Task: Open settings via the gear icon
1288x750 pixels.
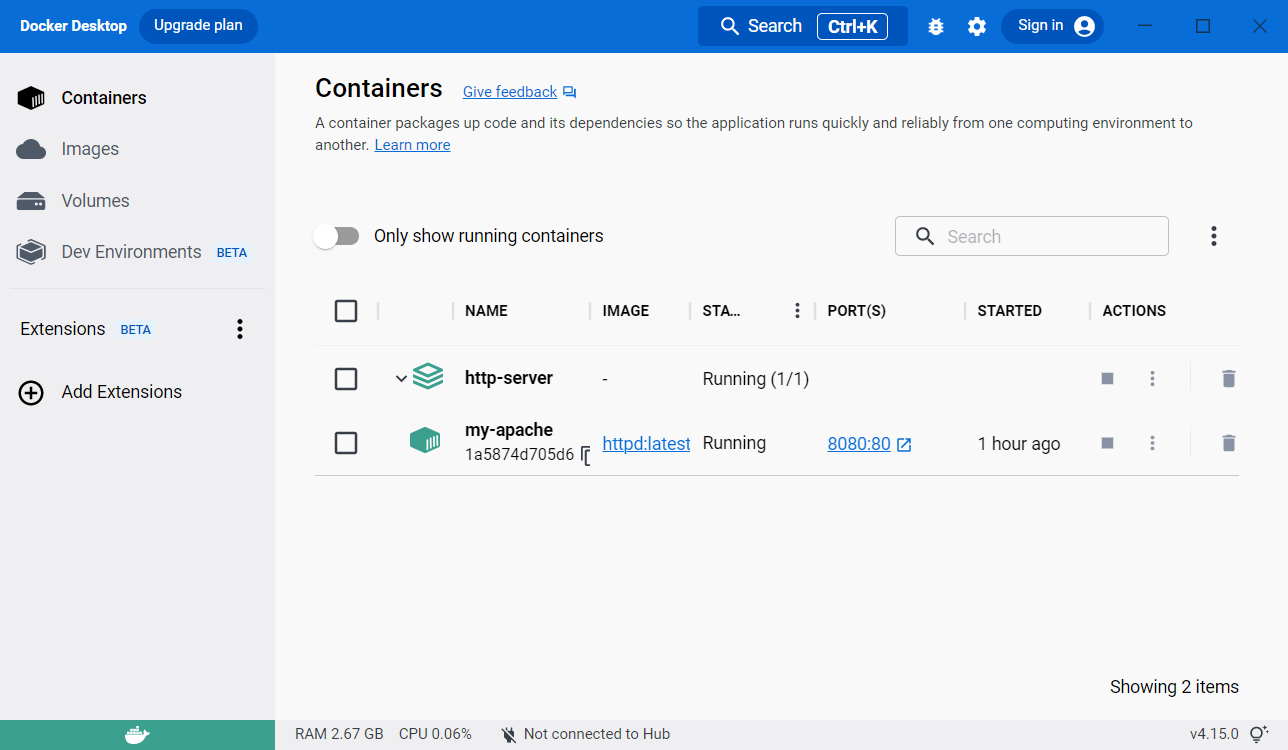Action: tap(977, 27)
